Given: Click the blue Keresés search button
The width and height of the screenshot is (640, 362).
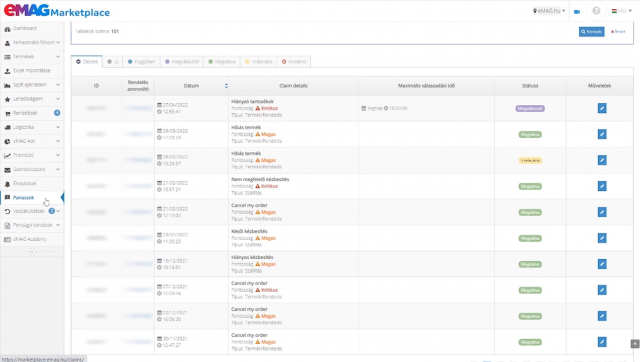Looking at the screenshot, I should pyautogui.click(x=591, y=31).
